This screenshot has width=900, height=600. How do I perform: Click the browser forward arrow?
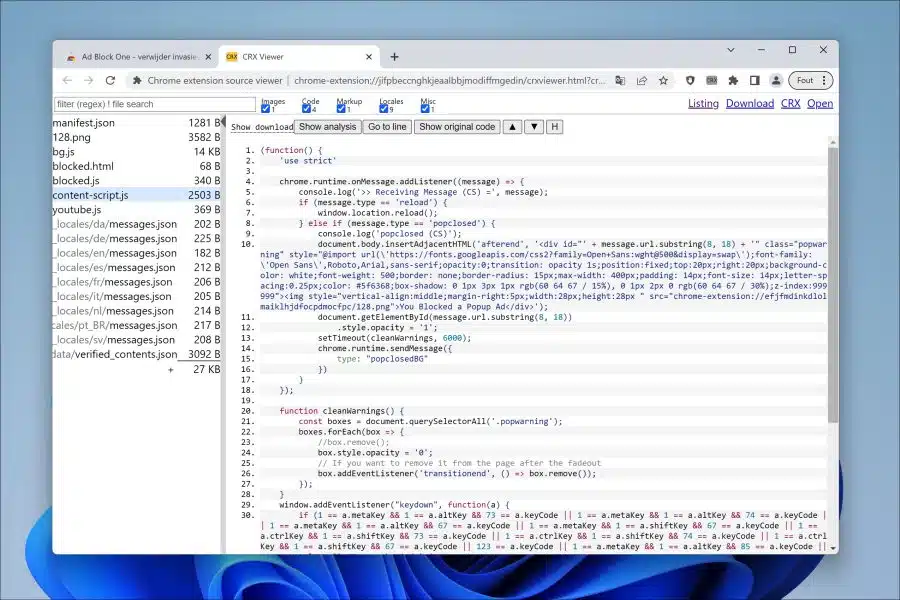(88, 80)
